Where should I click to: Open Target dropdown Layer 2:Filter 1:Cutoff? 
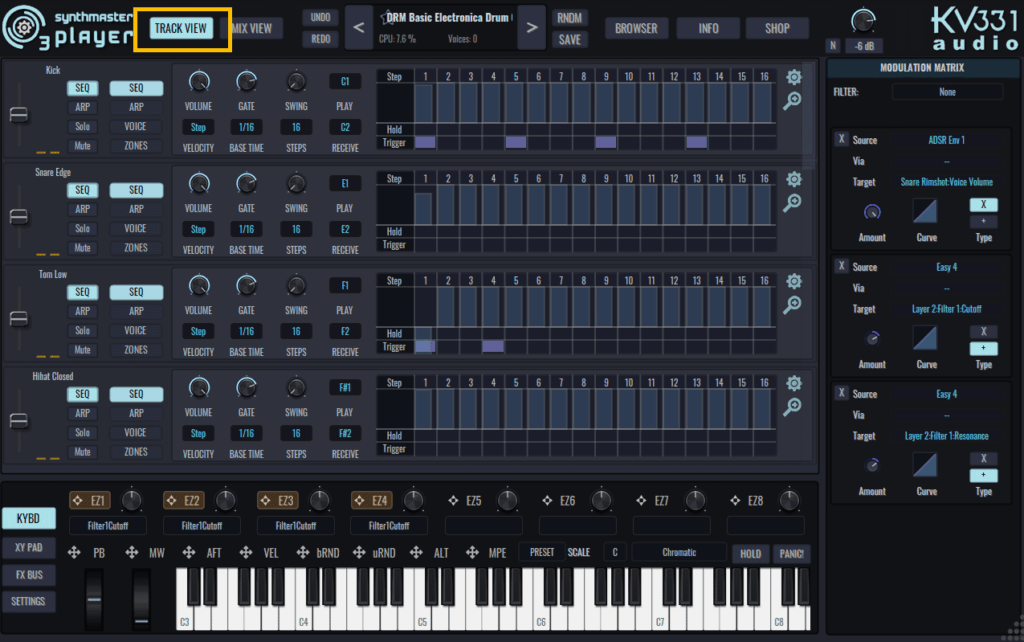(947, 309)
